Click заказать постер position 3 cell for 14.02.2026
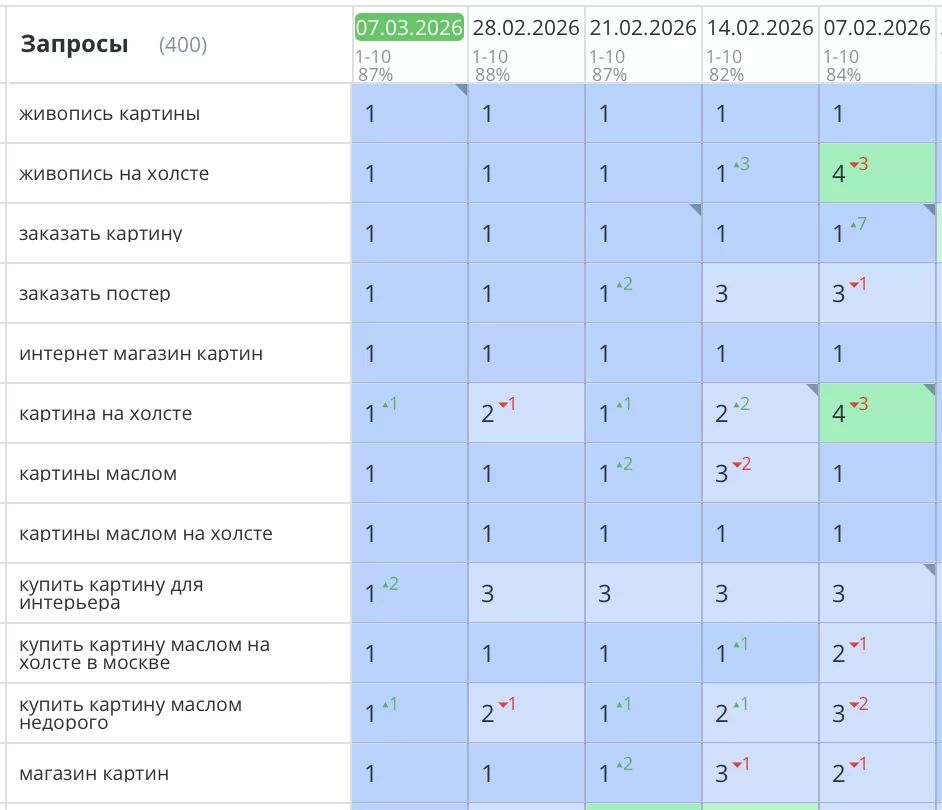The image size is (942, 810). point(760,293)
